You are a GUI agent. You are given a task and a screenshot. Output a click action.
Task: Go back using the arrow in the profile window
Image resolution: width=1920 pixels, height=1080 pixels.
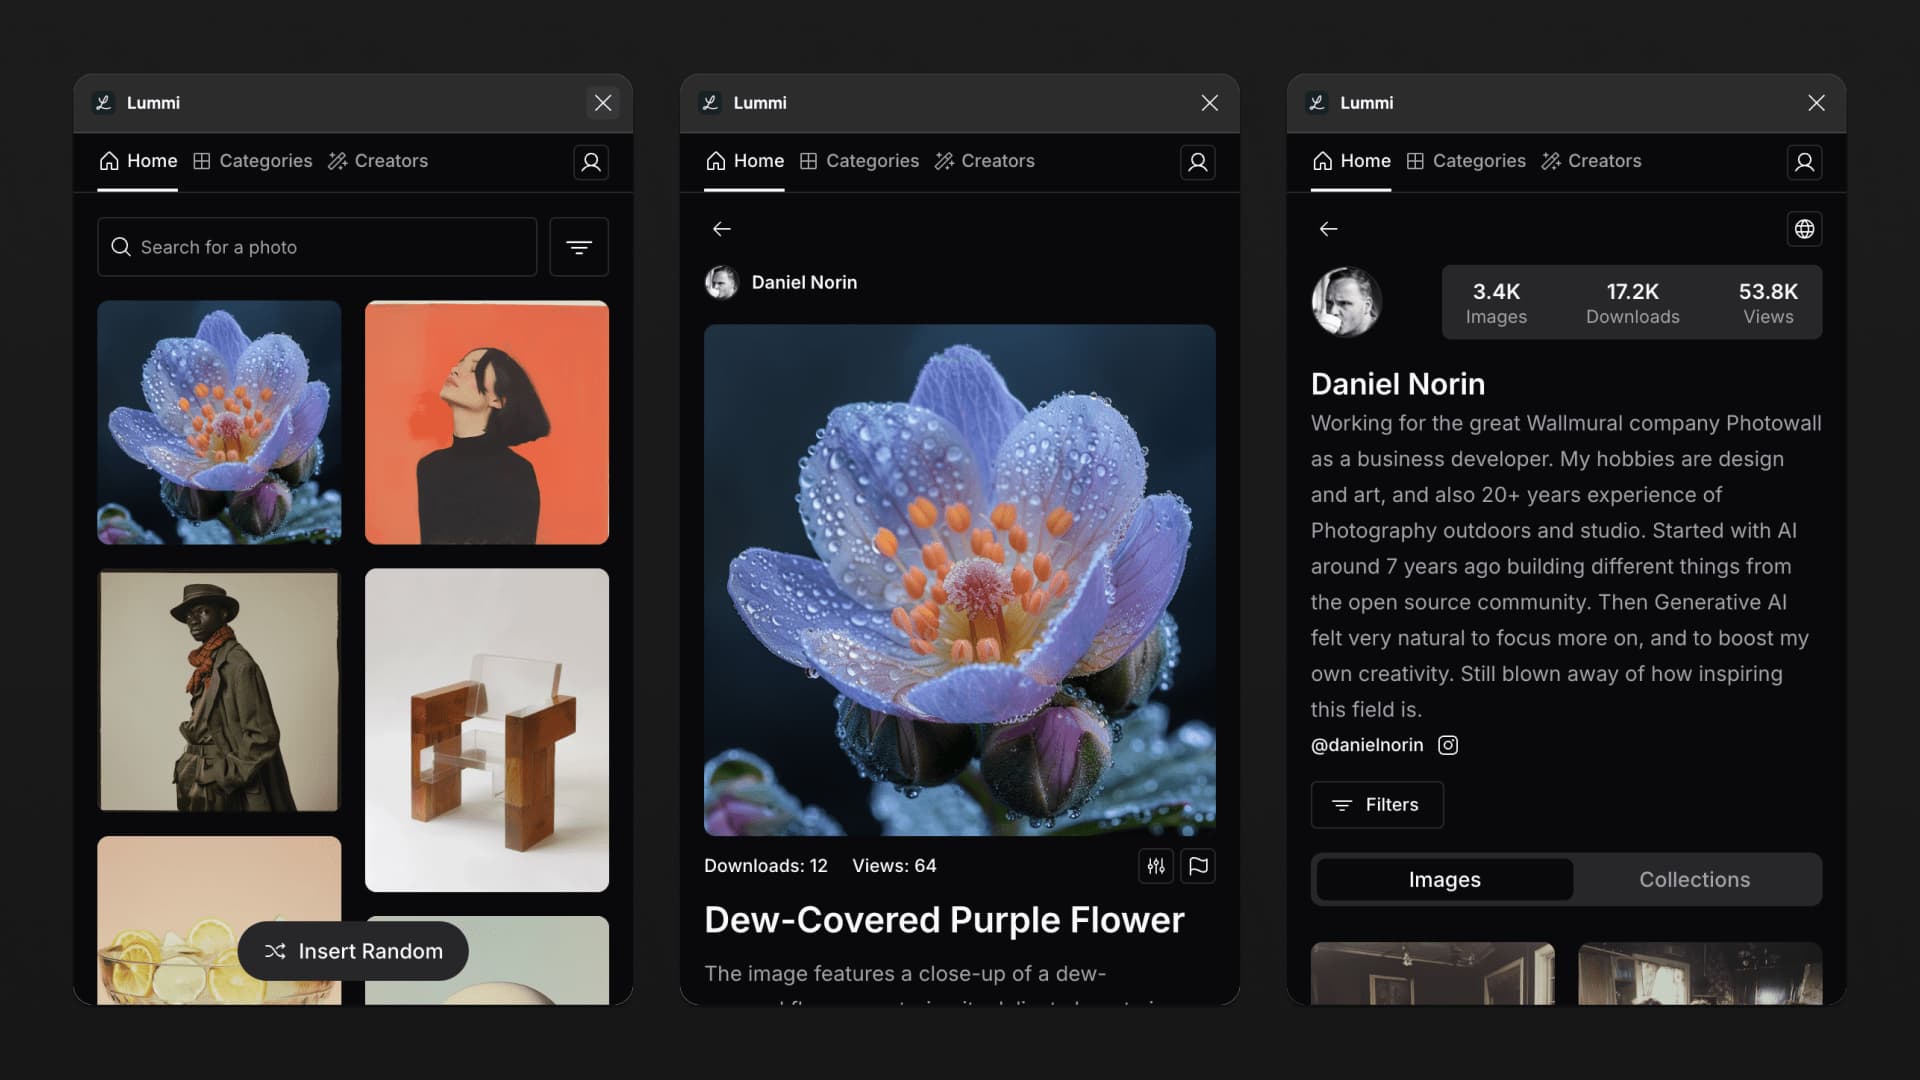pos(1329,229)
